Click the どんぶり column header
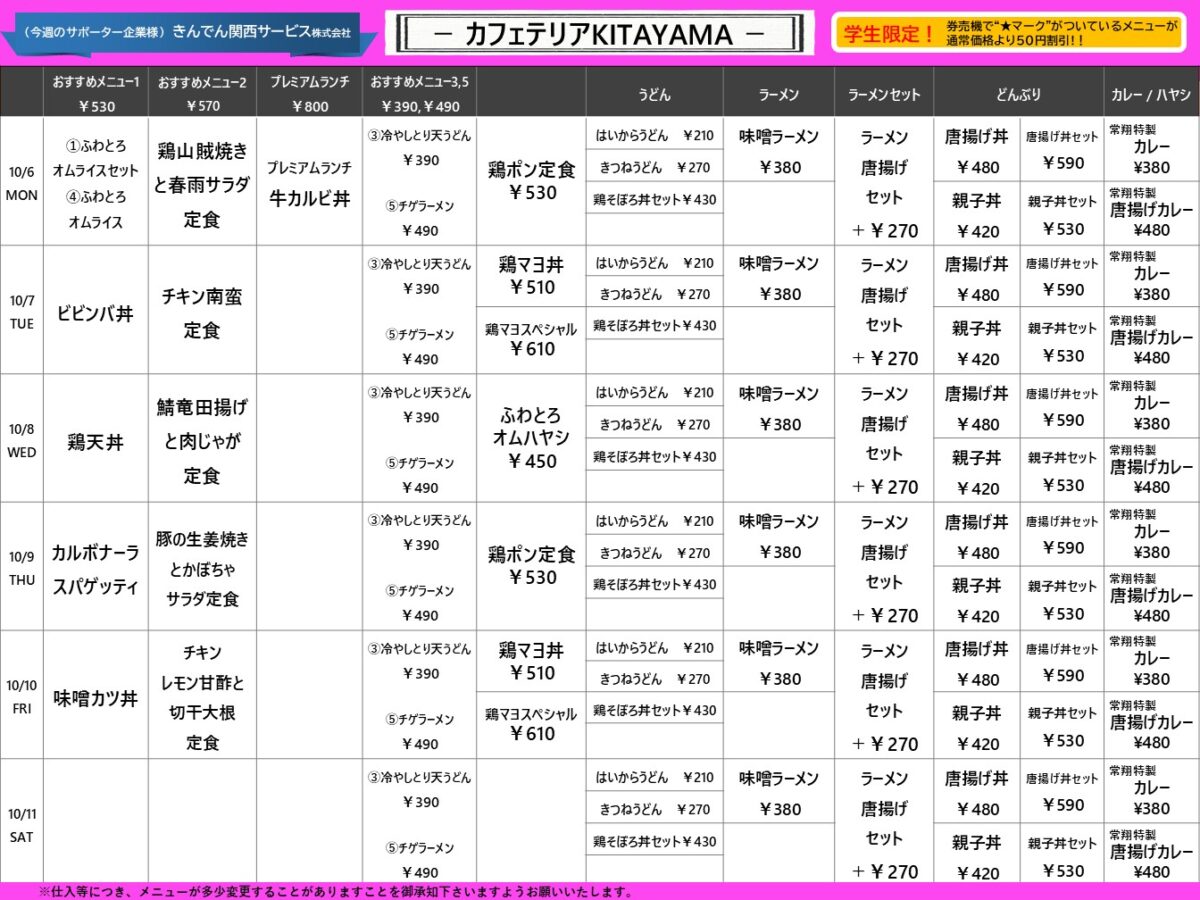 pos(1018,94)
